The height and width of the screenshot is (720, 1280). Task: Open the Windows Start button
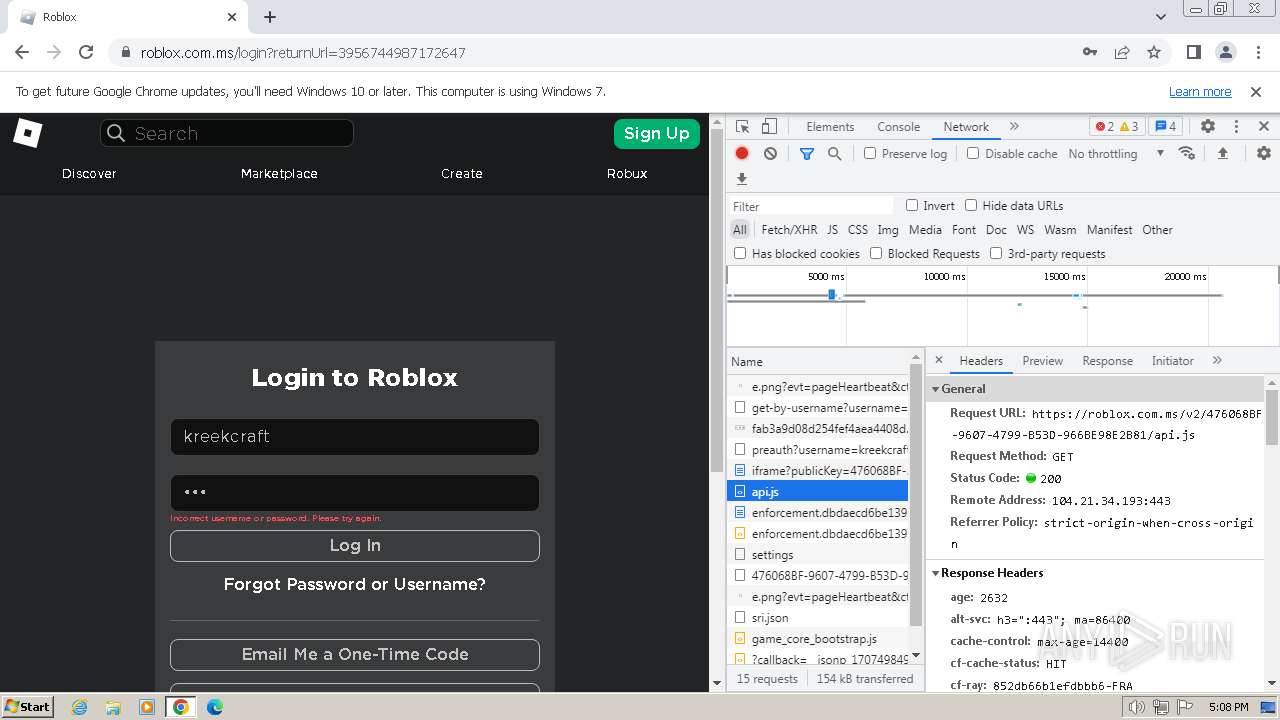pyautogui.click(x=28, y=706)
